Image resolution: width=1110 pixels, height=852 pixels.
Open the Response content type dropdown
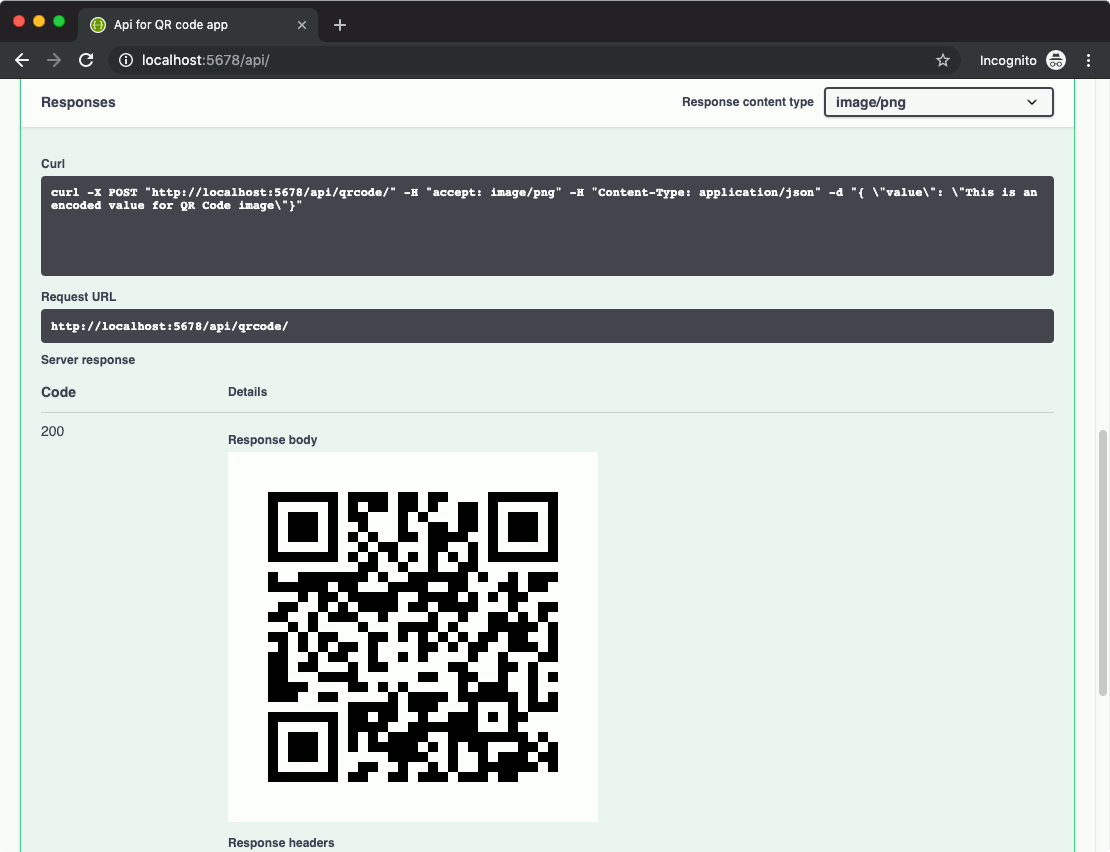[x=938, y=102]
